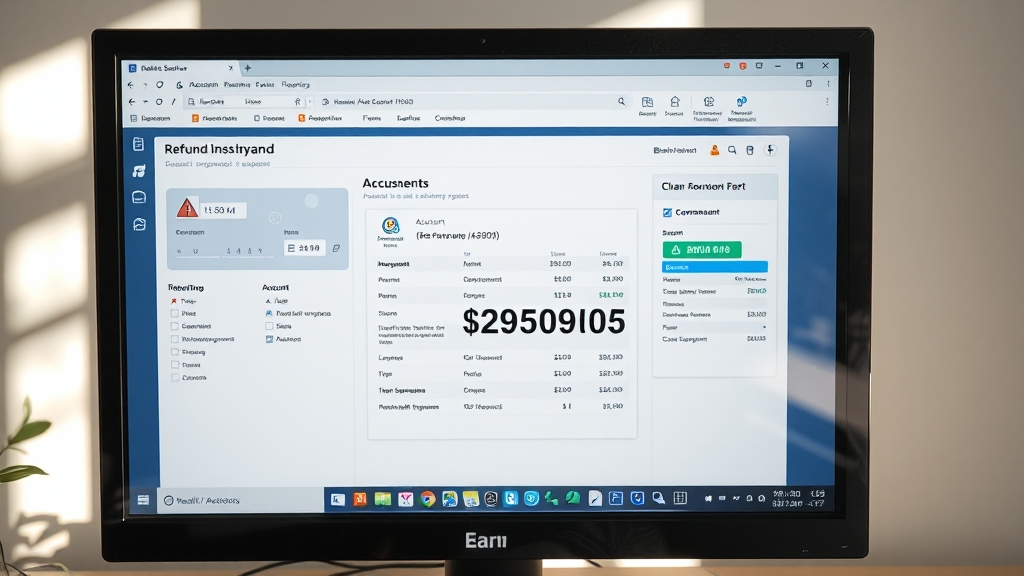
Task: Tick the last checkbox in left filter list
Action: 174,378
